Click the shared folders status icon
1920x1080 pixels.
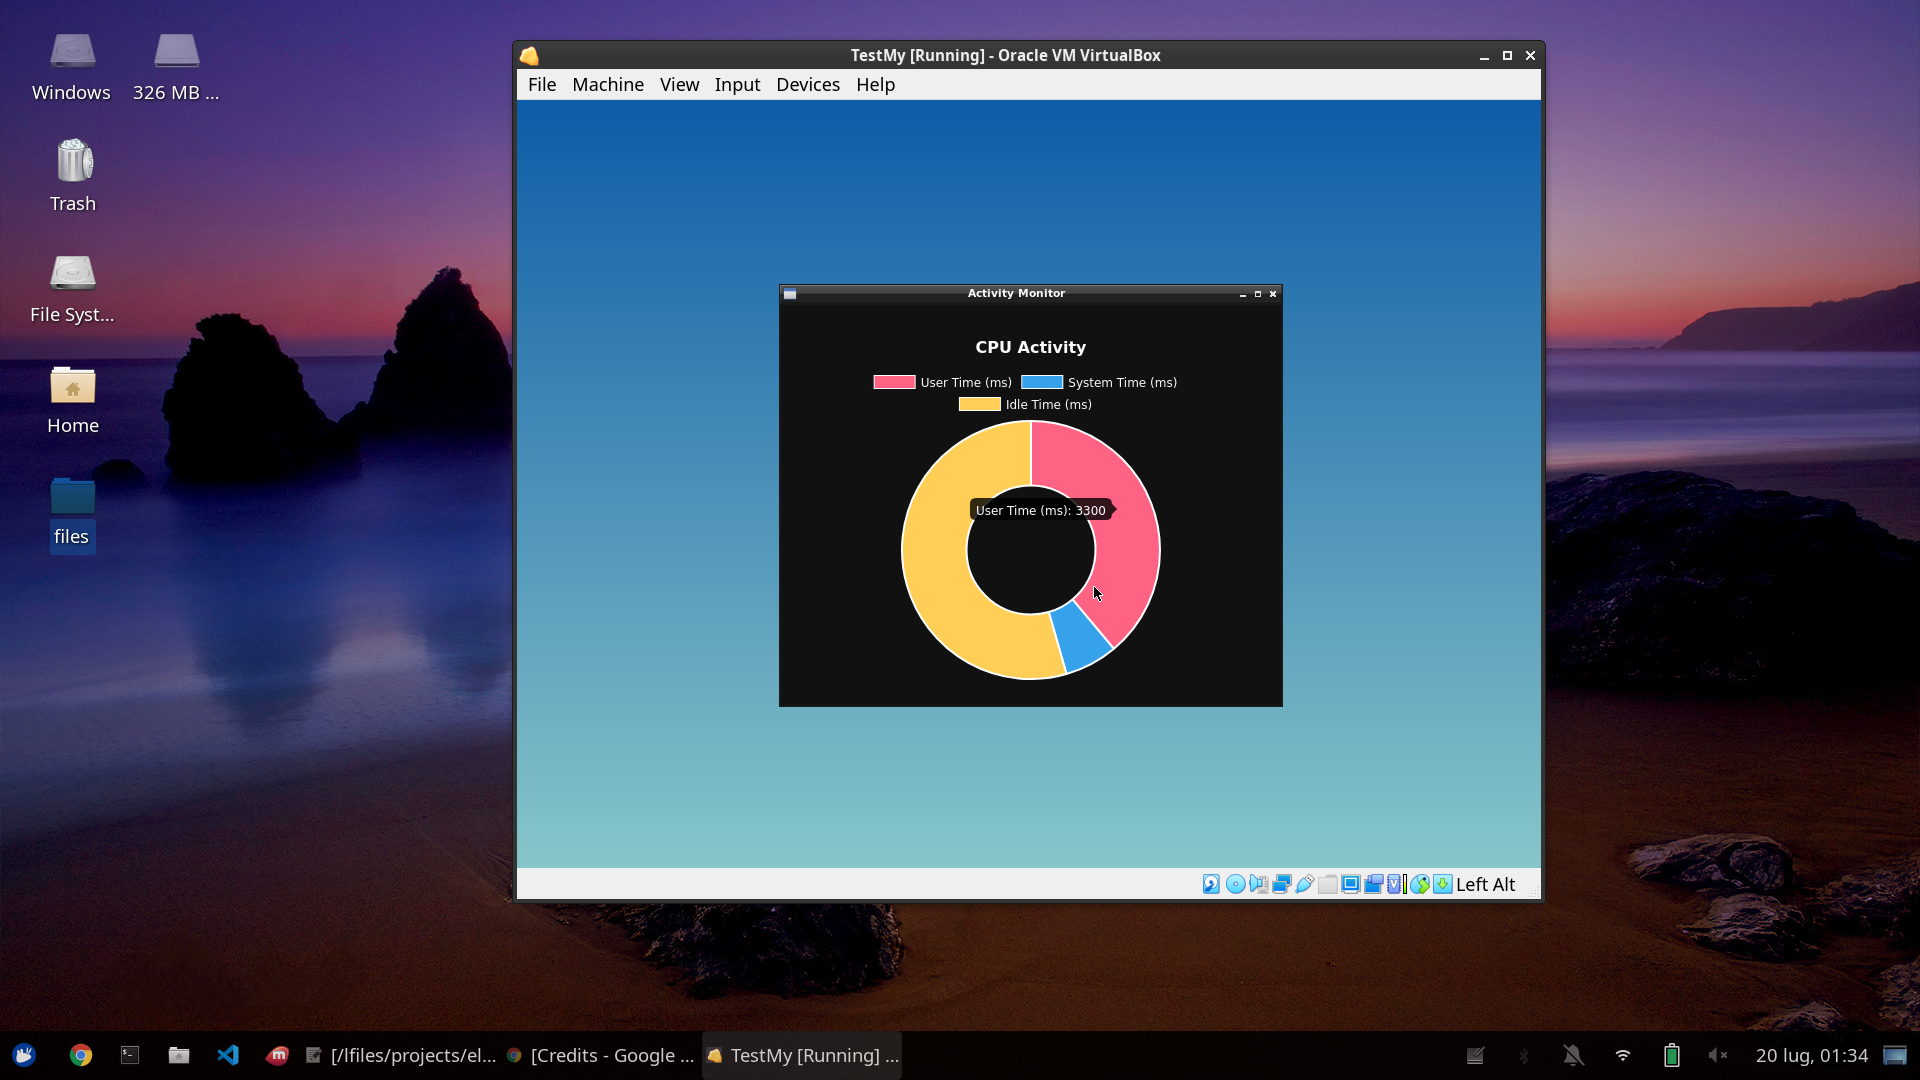1327,884
